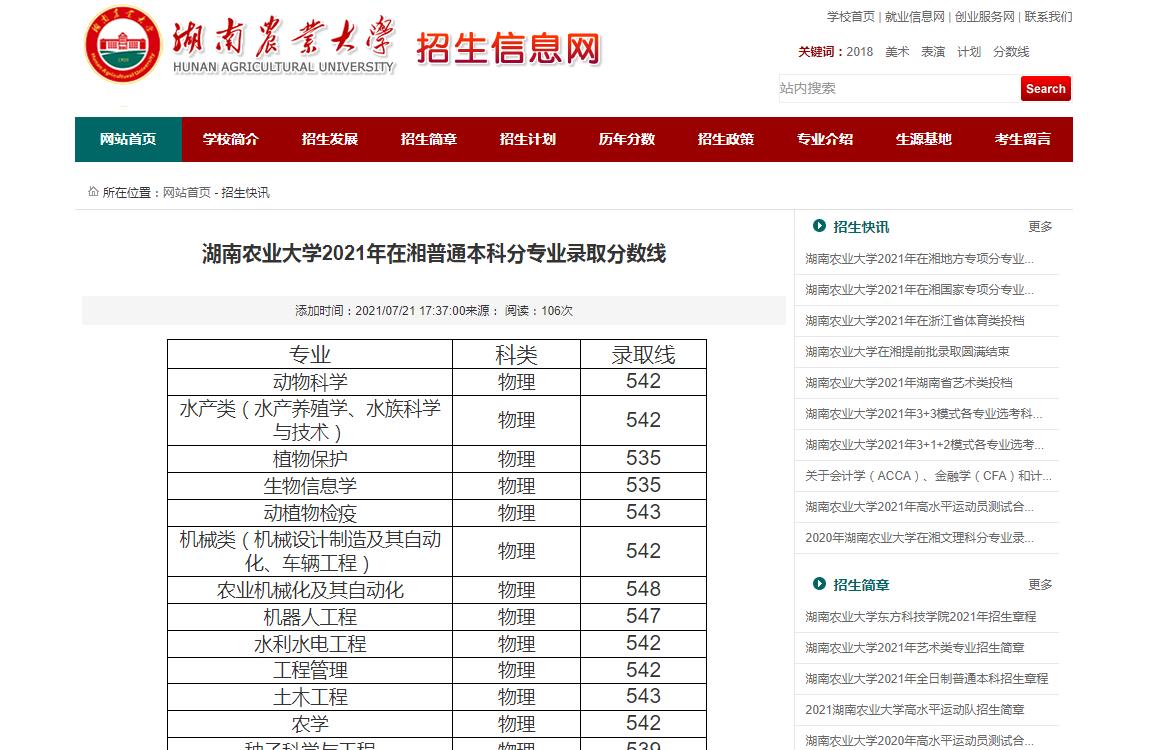Select the keyword 分数线
This screenshot has width=1150, height=750.
click(x=1011, y=52)
